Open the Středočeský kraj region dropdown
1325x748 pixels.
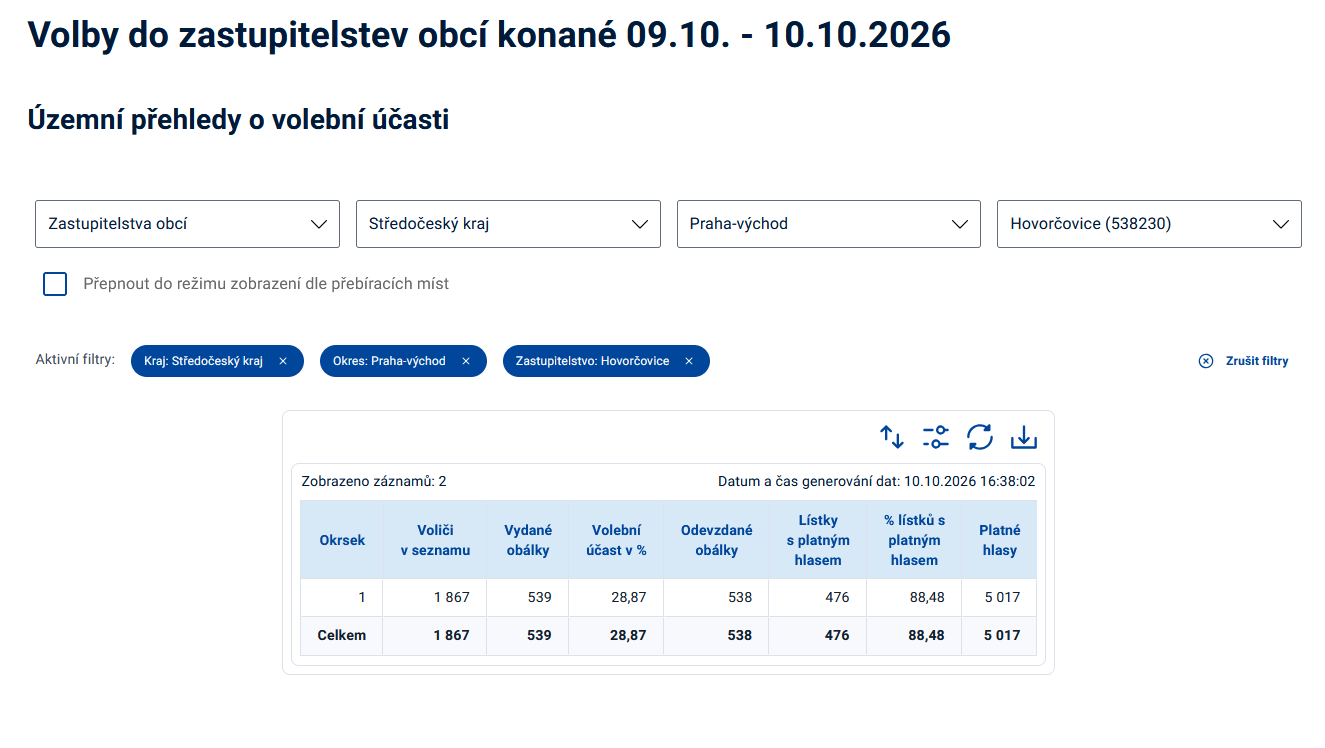(x=508, y=224)
